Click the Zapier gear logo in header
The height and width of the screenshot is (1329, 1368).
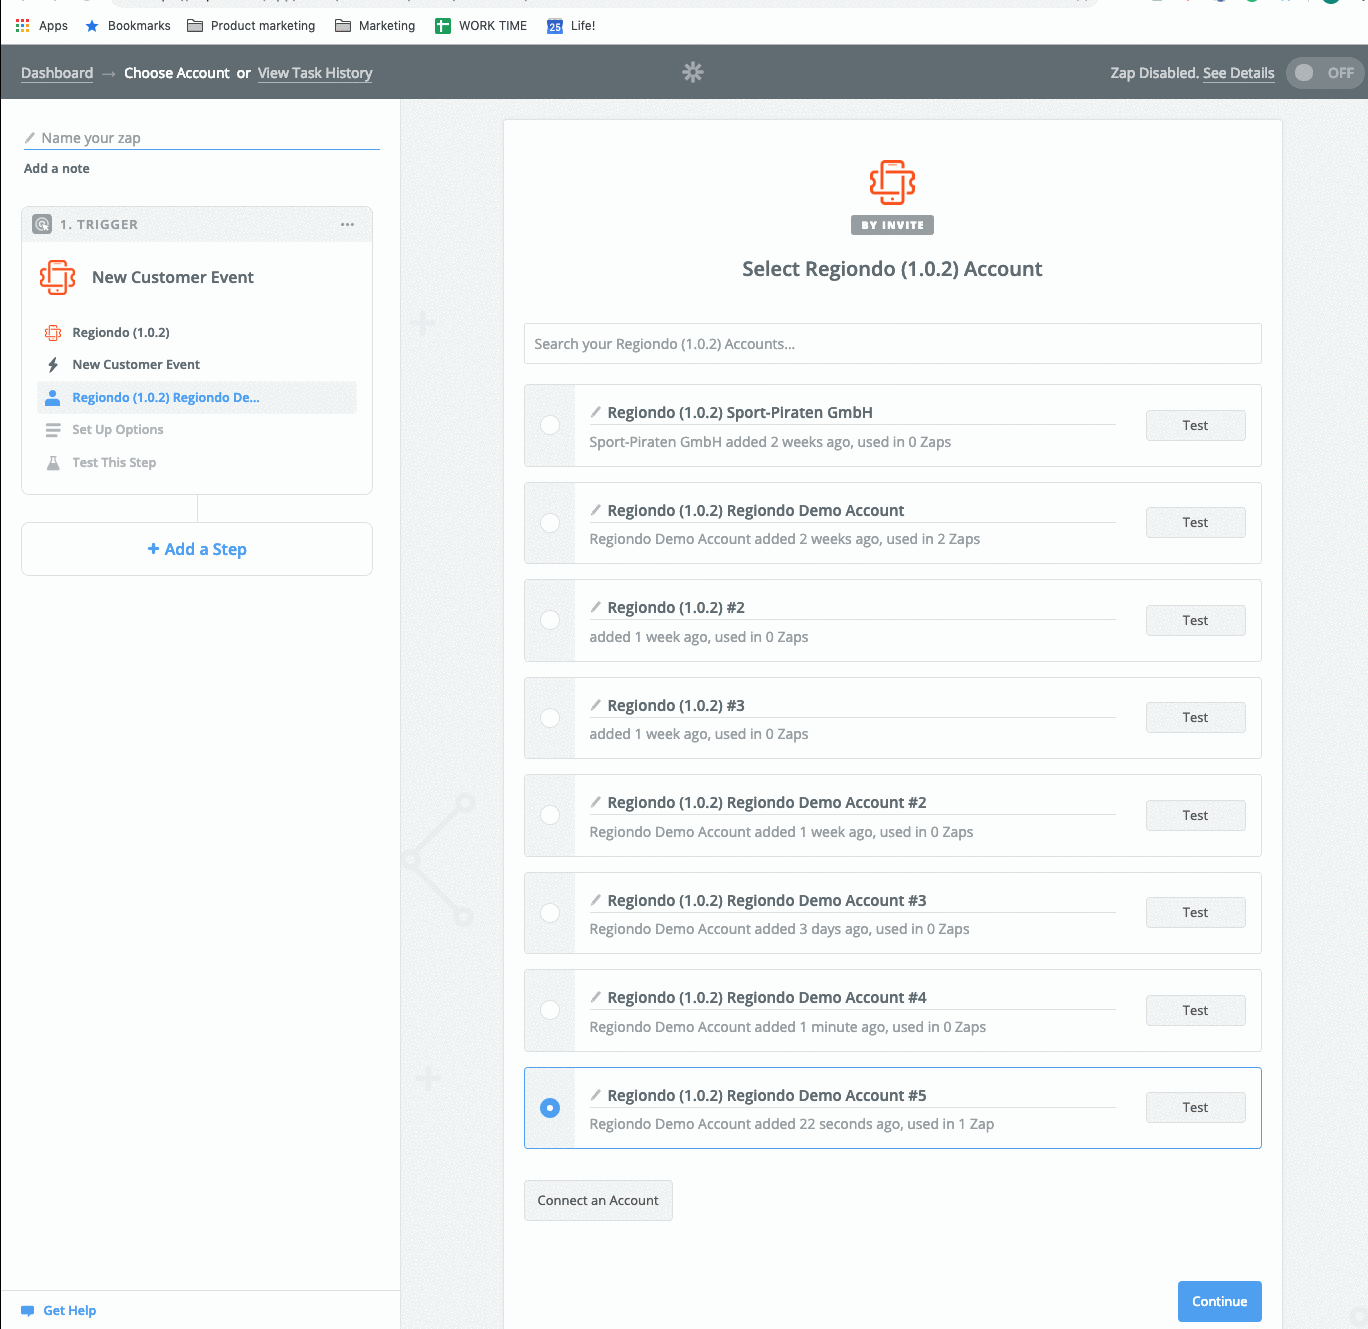(693, 72)
